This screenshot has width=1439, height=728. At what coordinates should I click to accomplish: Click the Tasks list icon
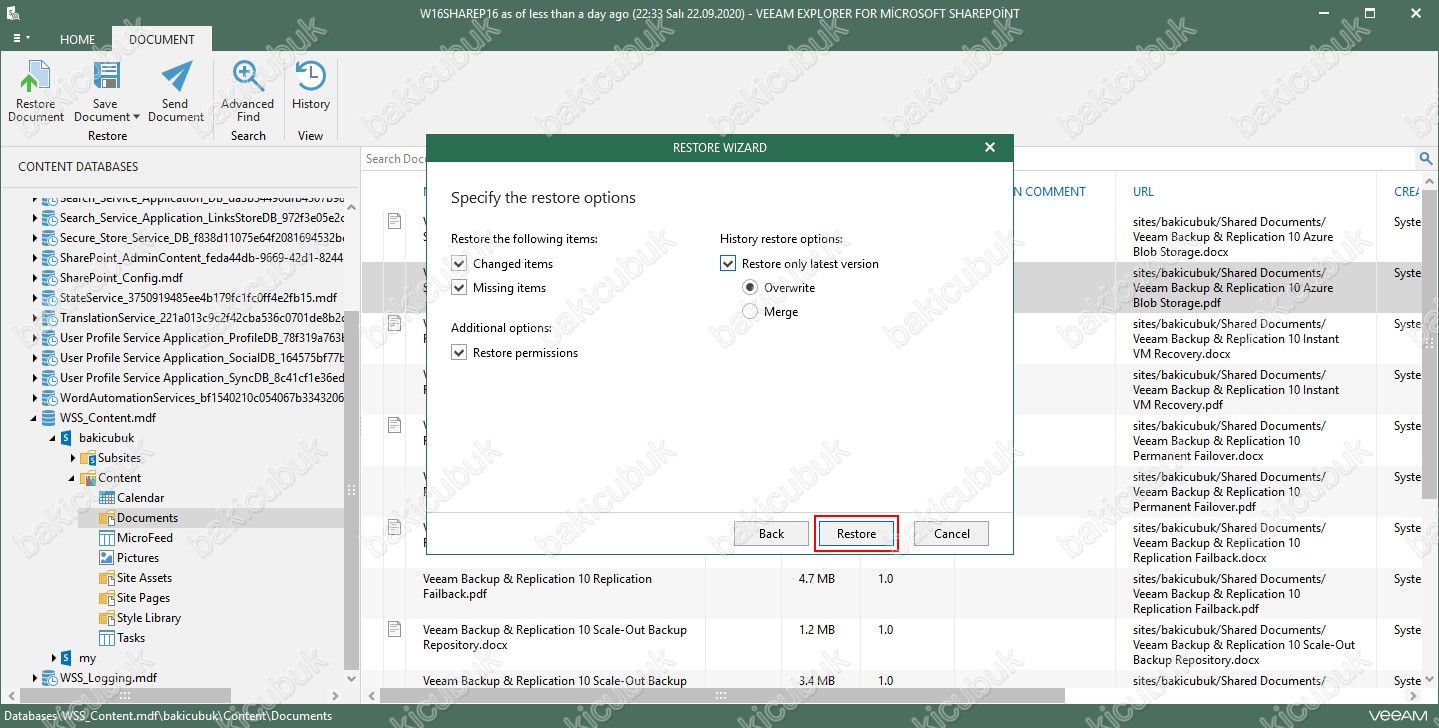(x=108, y=638)
